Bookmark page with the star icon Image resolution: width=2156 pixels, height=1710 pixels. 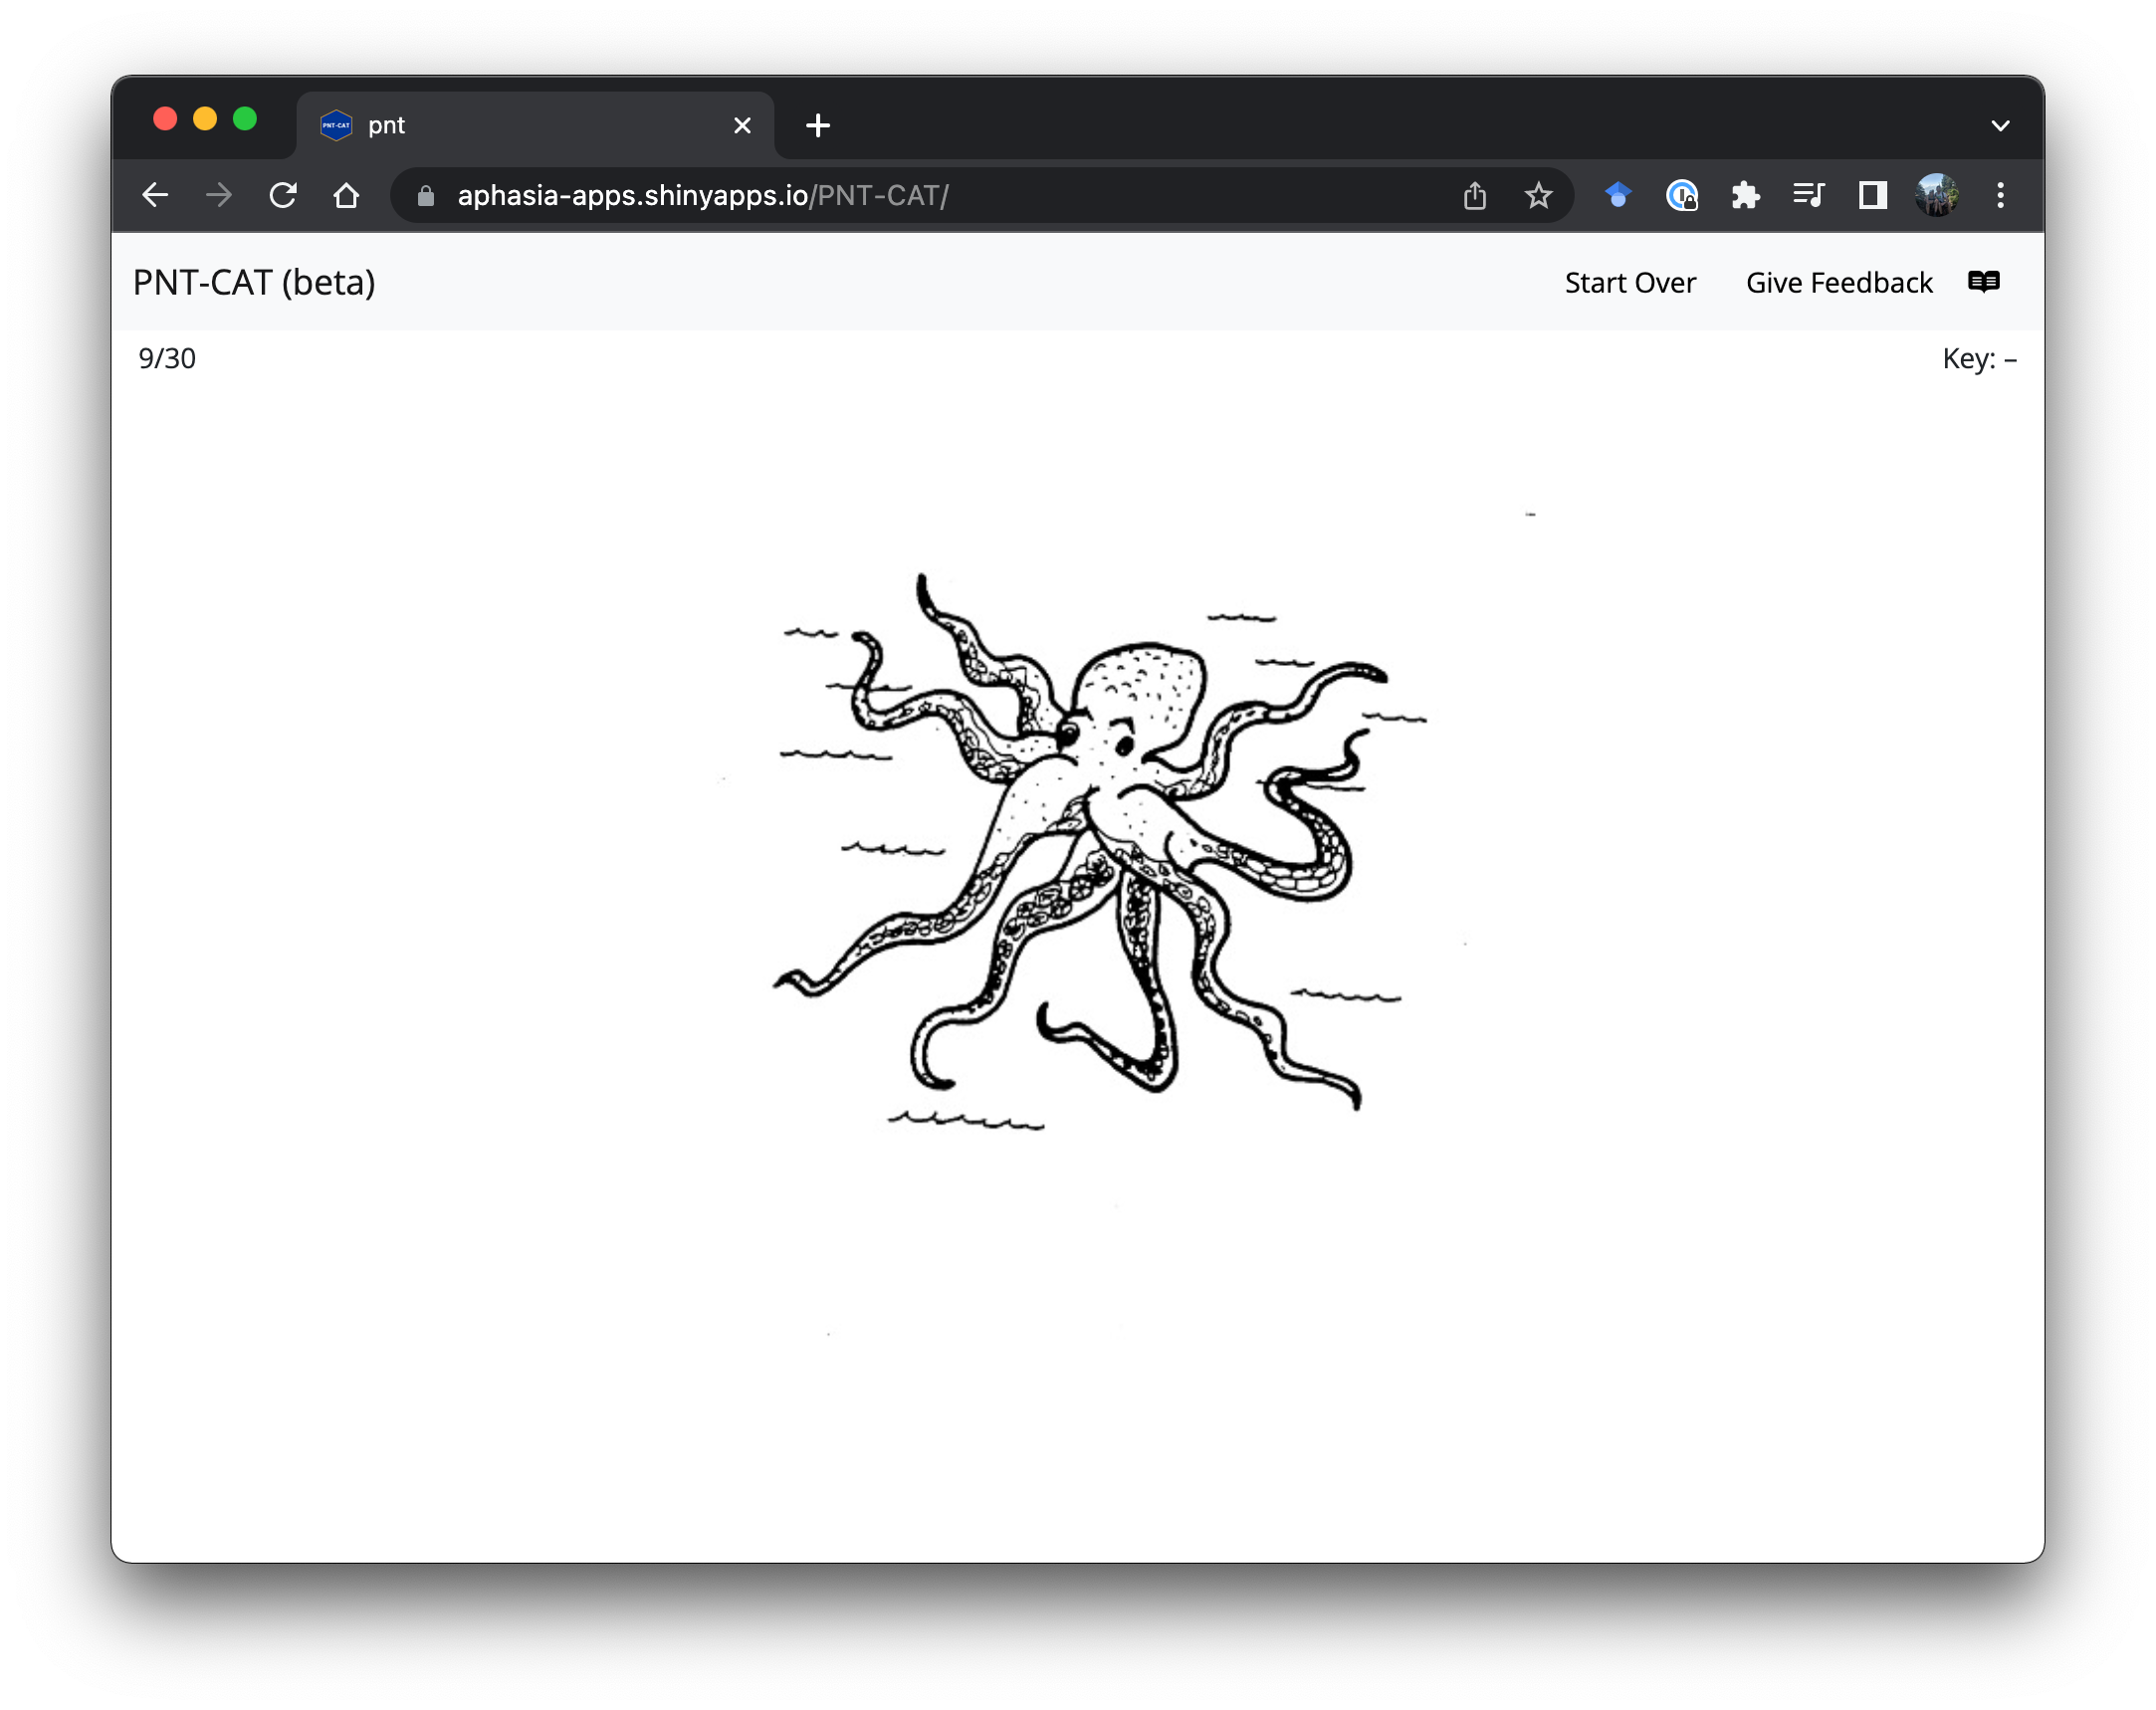coord(1538,195)
